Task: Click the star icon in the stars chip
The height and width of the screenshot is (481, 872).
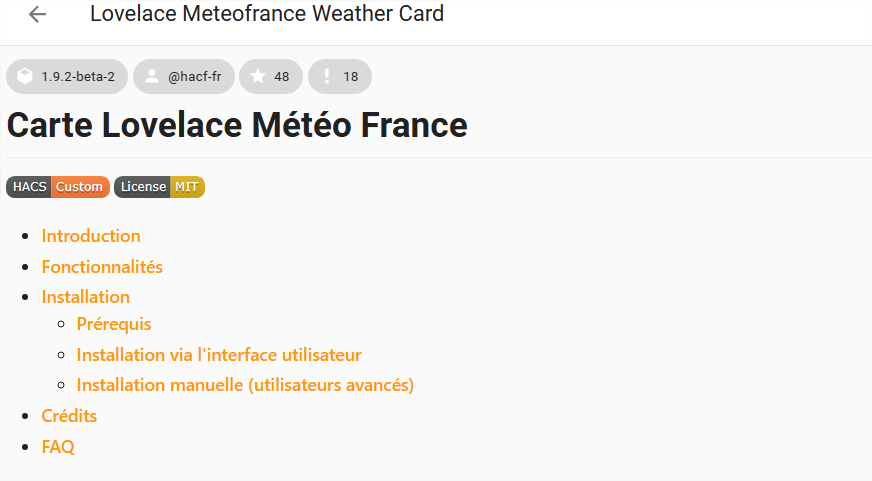Action: pyautogui.click(x=258, y=76)
